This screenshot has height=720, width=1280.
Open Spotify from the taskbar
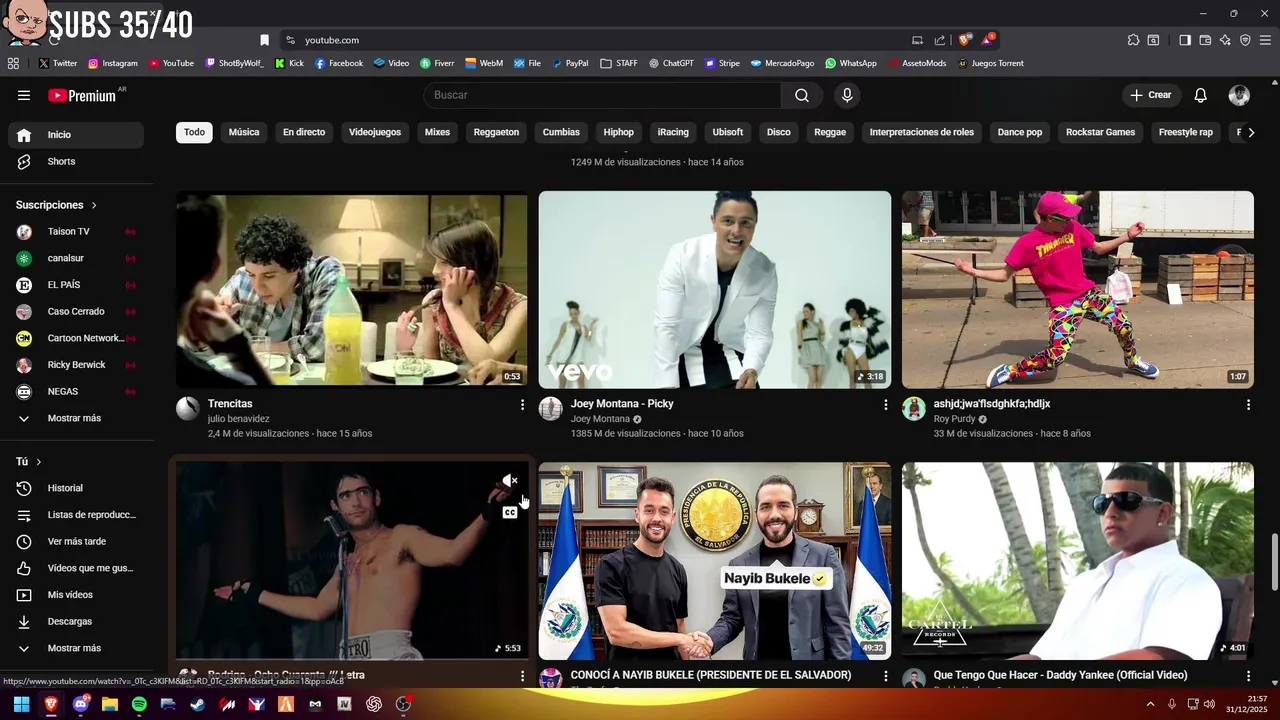click(139, 704)
